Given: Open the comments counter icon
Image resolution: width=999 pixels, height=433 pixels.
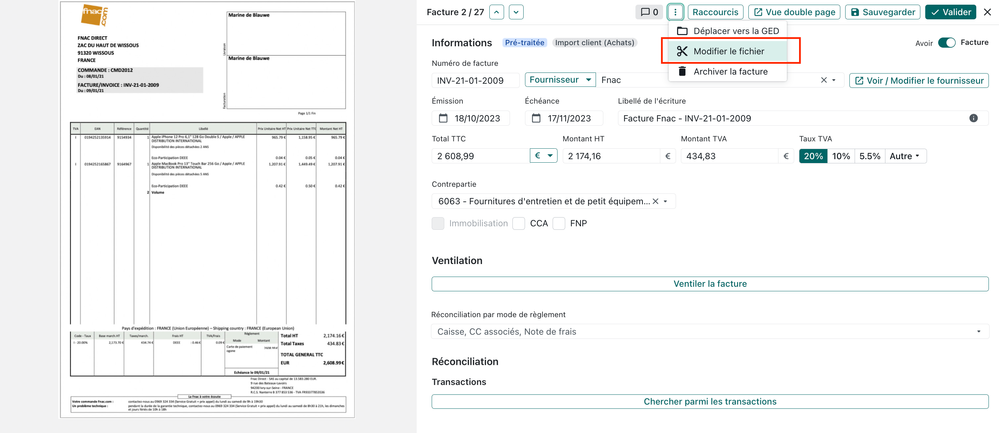Looking at the screenshot, I should (649, 12).
